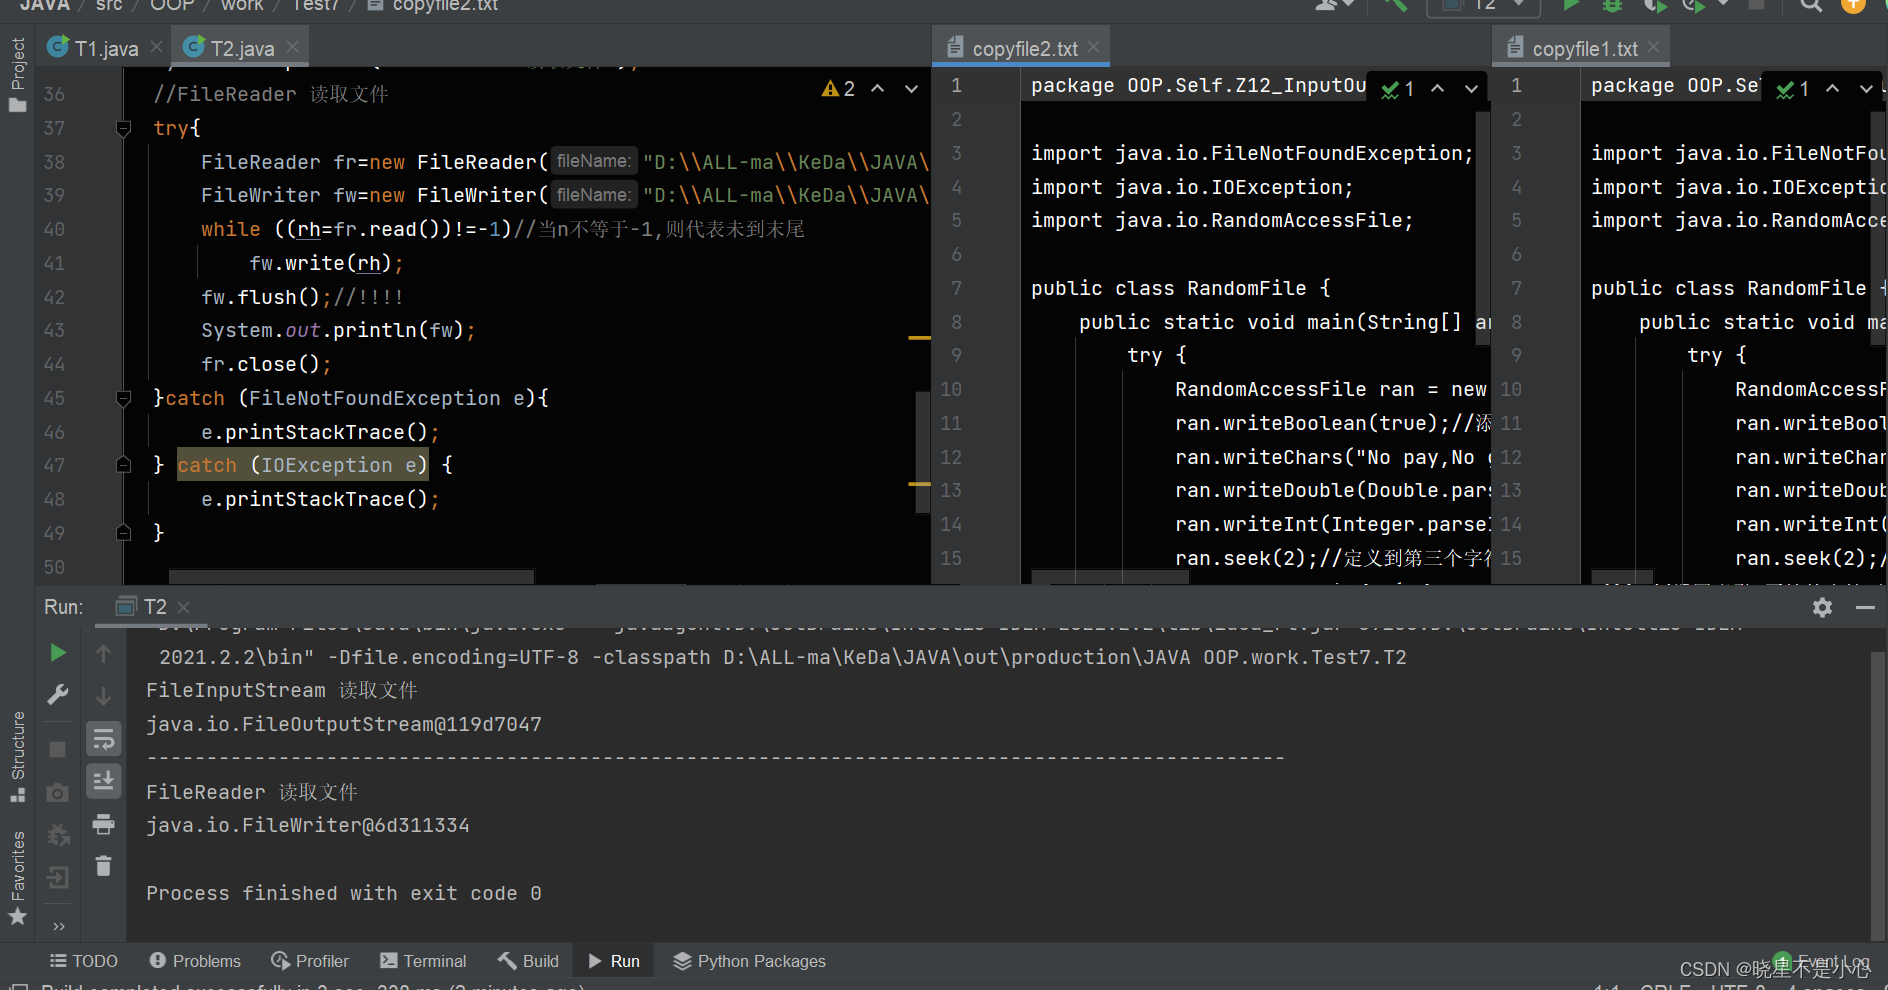Collapse catch block fold at line 45
This screenshot has width=1888, height=990.
[124, 398]
